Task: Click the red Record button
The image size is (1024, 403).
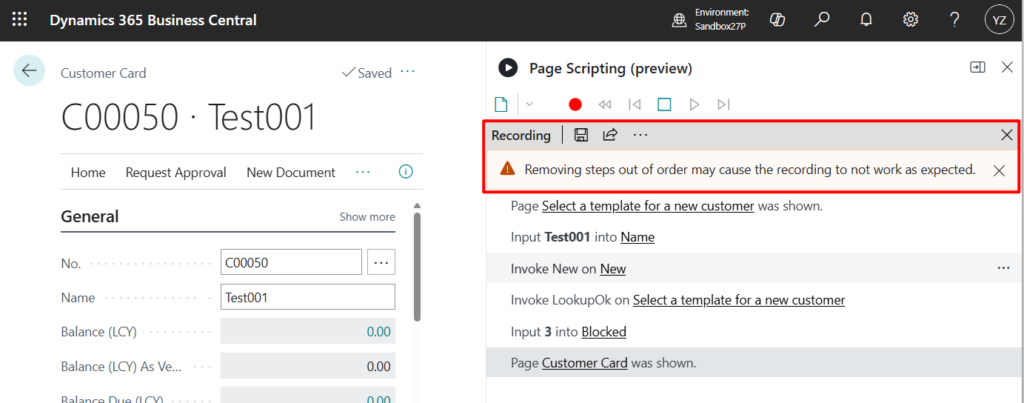Action: [x=575, y=104]
